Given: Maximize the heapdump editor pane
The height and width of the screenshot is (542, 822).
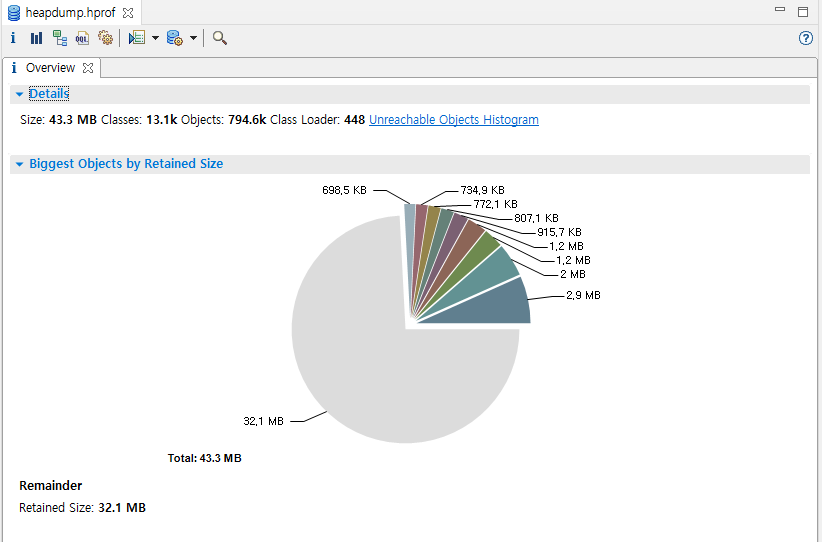Looking at the screenshot, I should (803, 12).
